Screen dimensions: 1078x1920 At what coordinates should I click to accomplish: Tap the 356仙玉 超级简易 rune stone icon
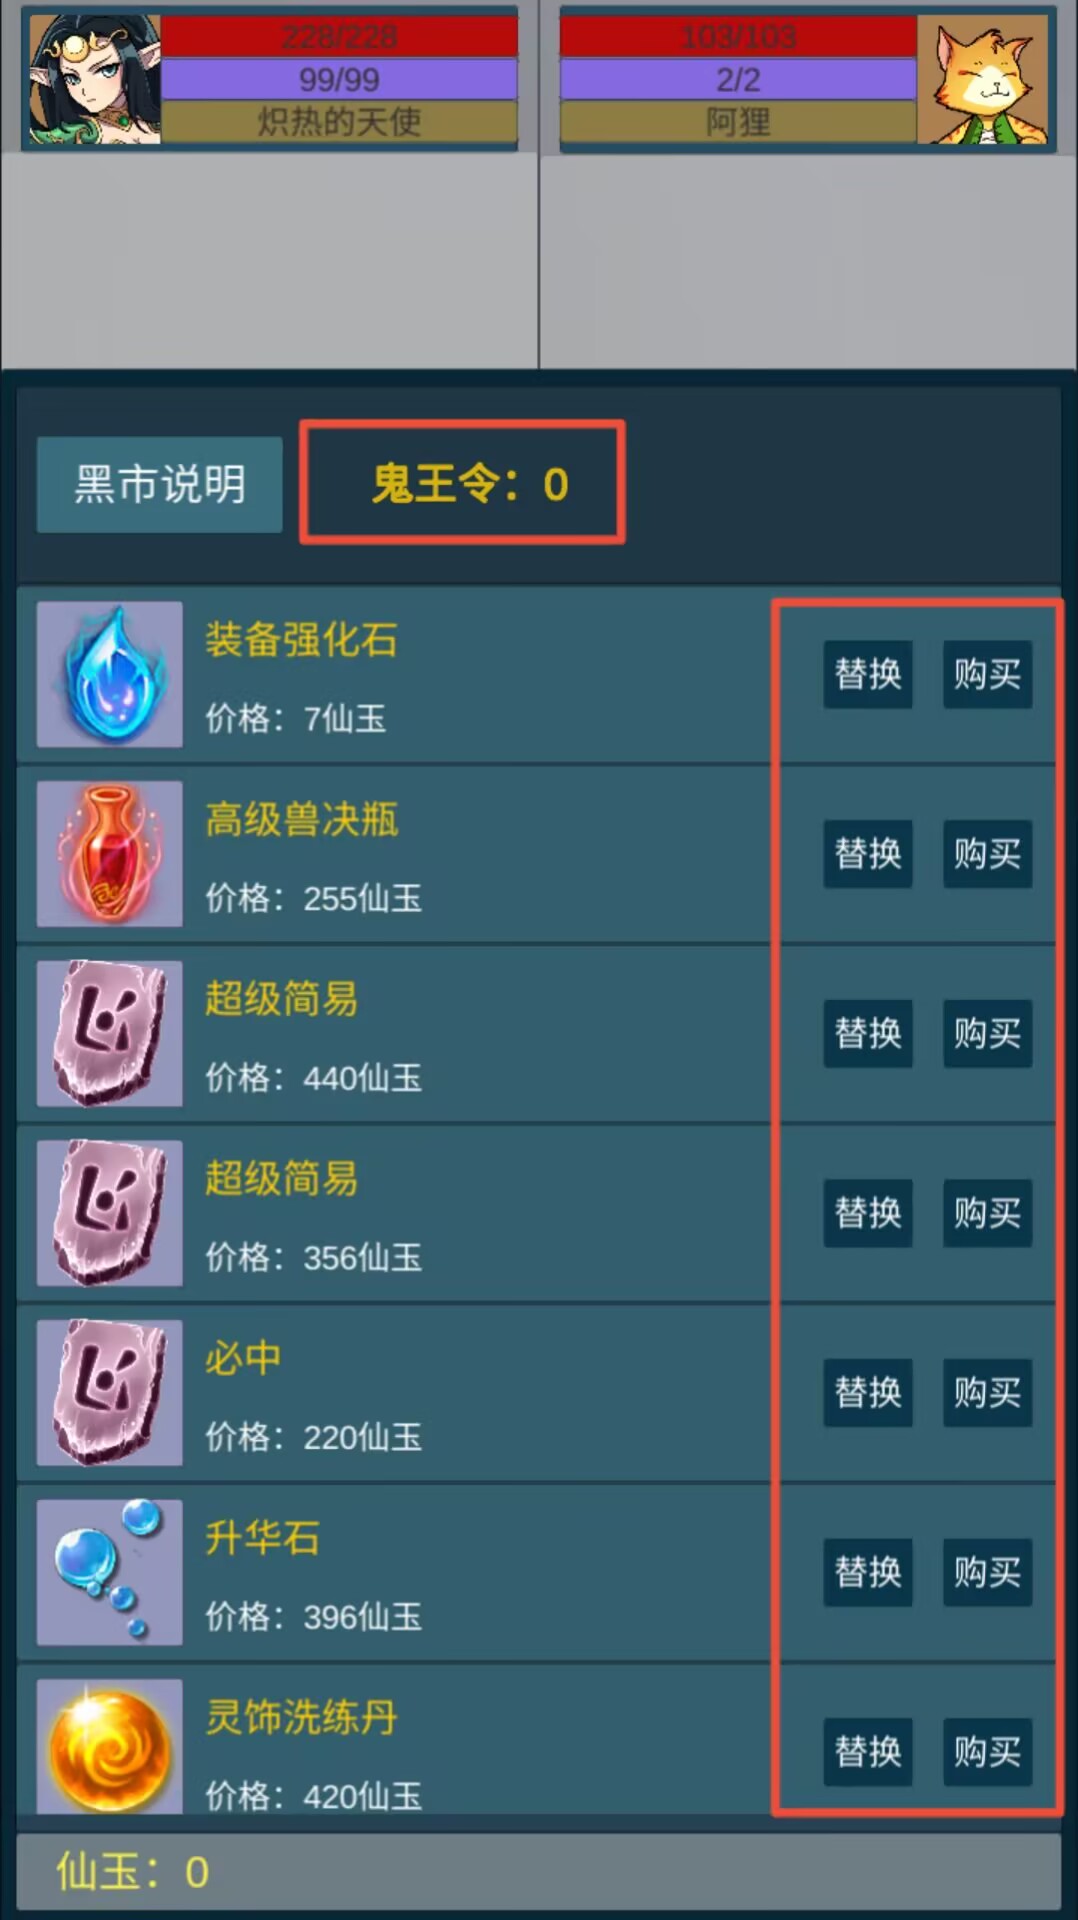[110, 1213]
